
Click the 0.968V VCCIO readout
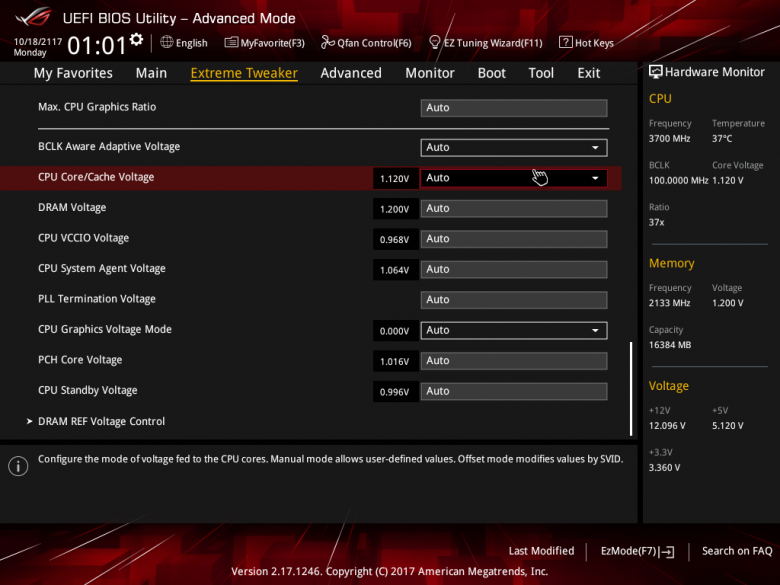[394, 239]
